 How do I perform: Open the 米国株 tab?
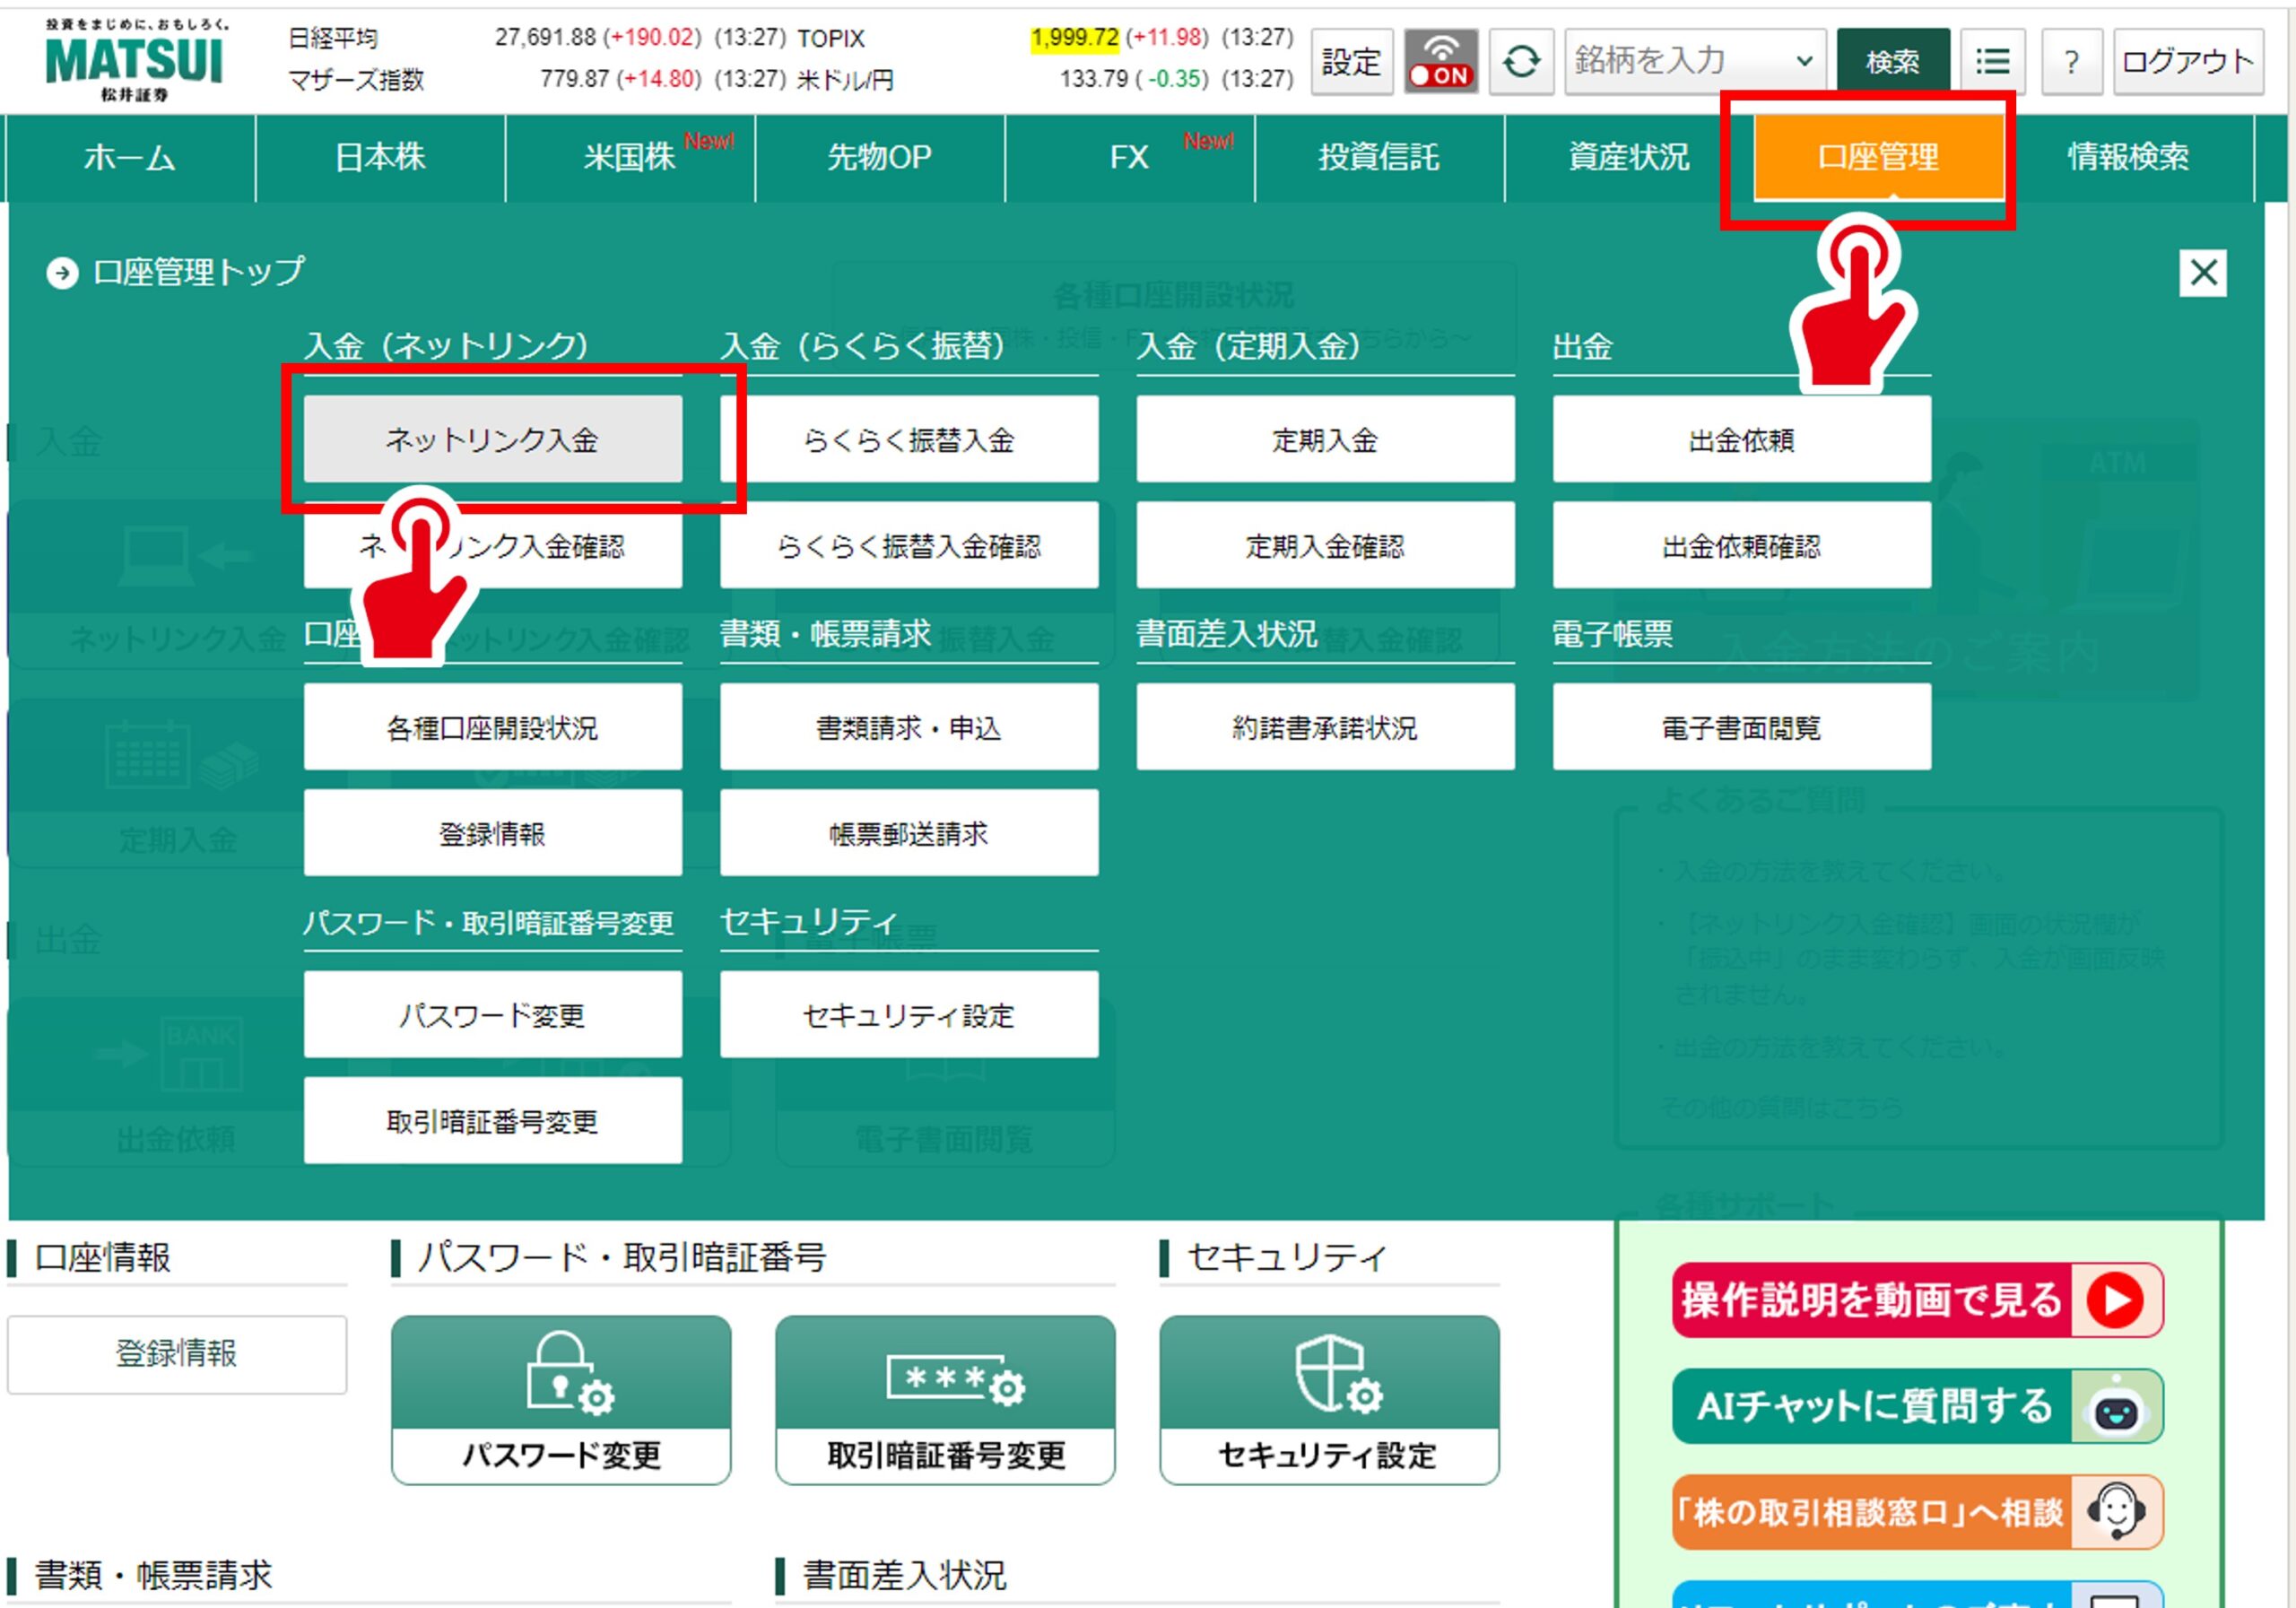(630, 157)
